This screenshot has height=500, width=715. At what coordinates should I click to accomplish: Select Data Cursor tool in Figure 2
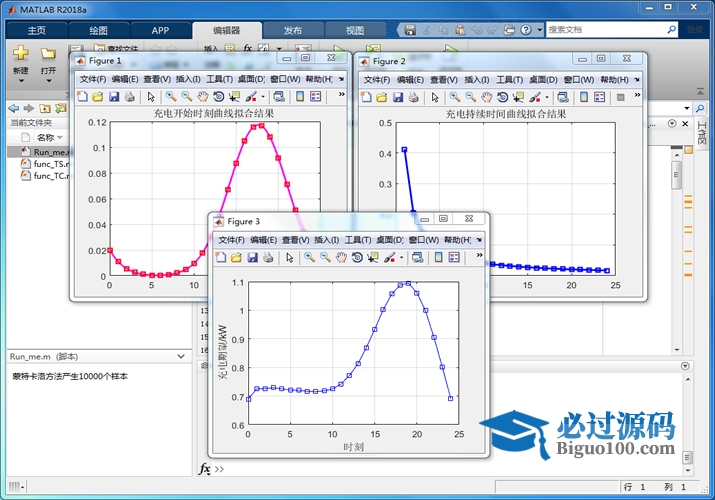[x=518, y=97]
